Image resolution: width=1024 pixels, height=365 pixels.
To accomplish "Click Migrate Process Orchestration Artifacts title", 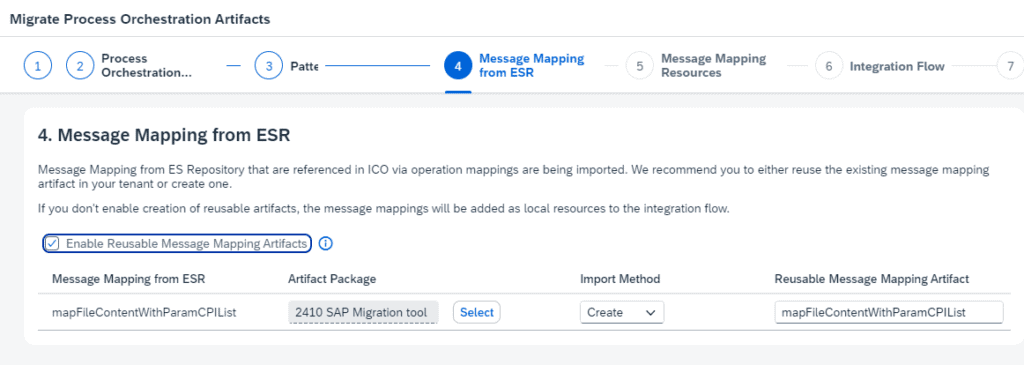I will [140, 19].
